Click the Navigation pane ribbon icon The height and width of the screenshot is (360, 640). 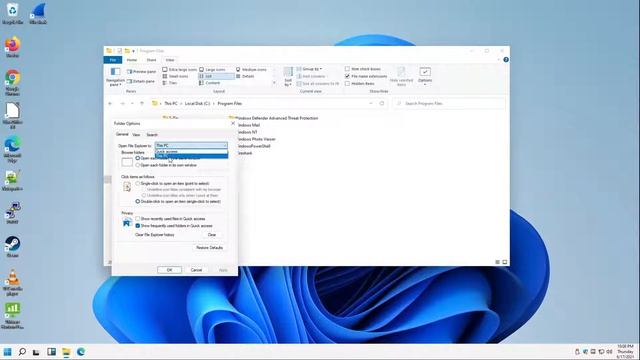pos(116,77)
